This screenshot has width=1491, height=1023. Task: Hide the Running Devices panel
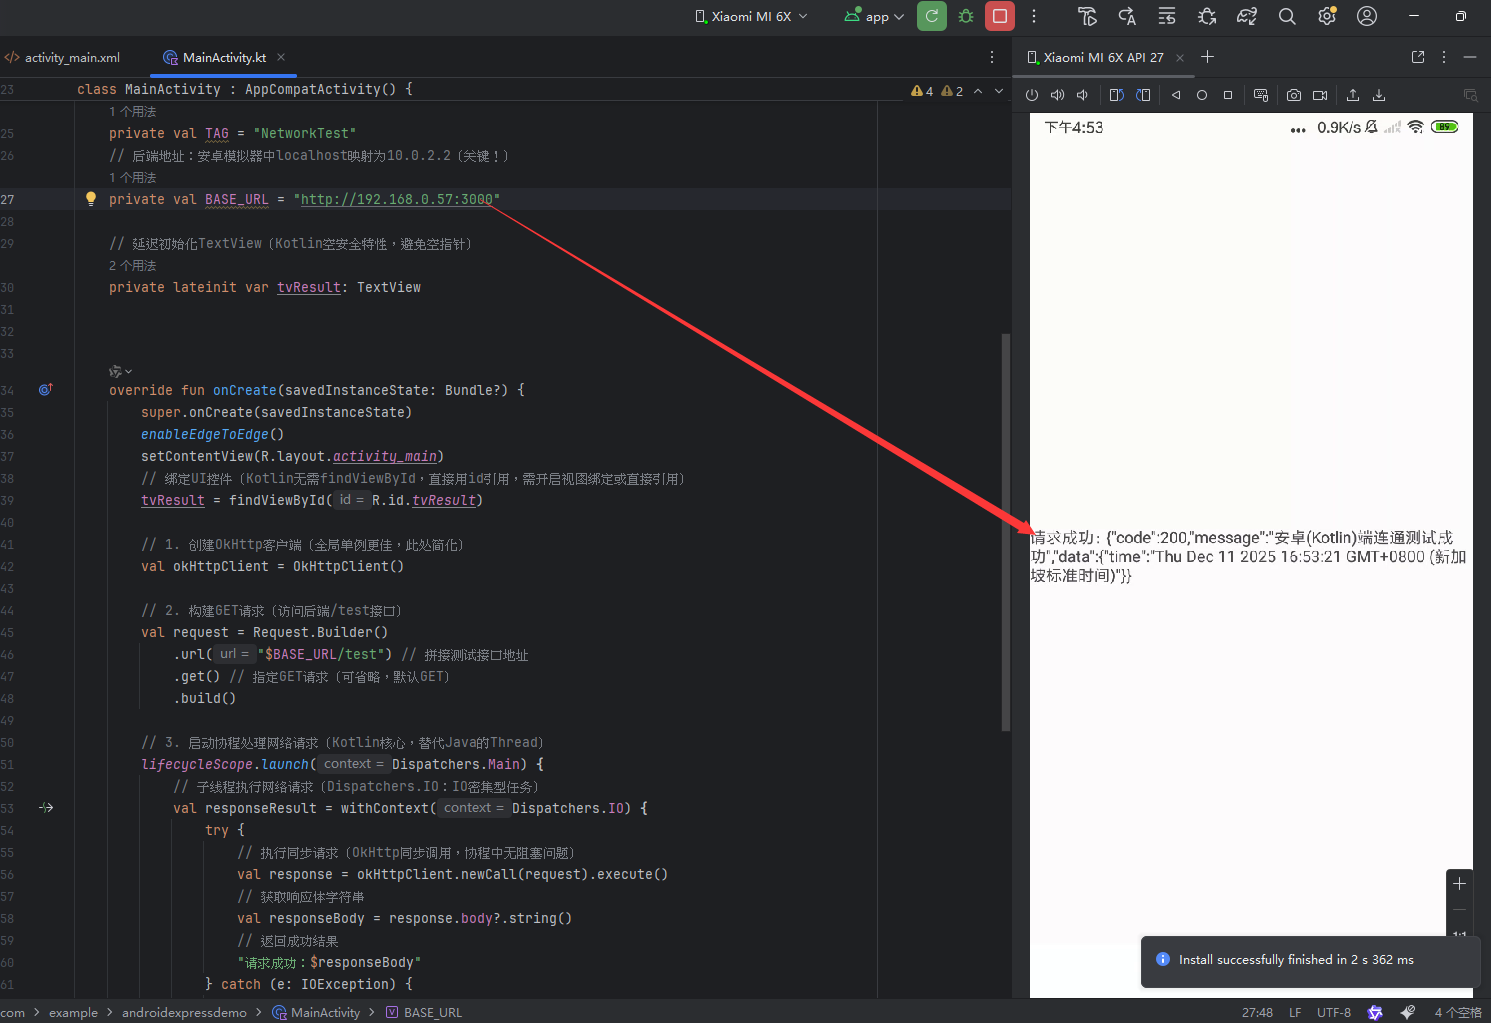(x=1470, y=57)
